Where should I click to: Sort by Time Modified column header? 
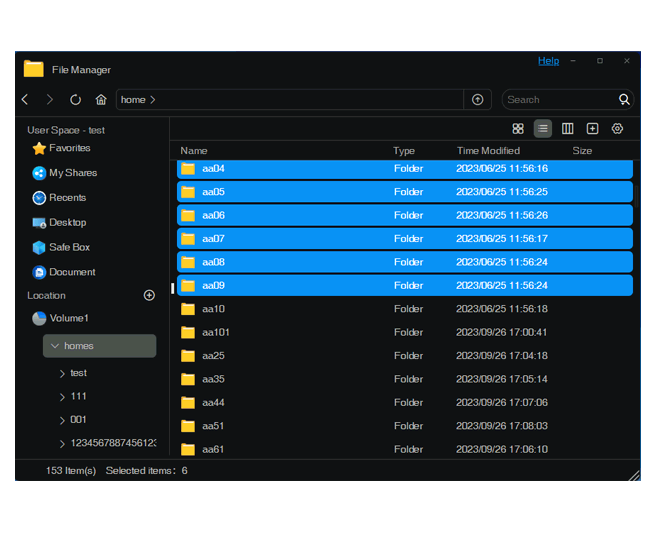pos(488,151)
